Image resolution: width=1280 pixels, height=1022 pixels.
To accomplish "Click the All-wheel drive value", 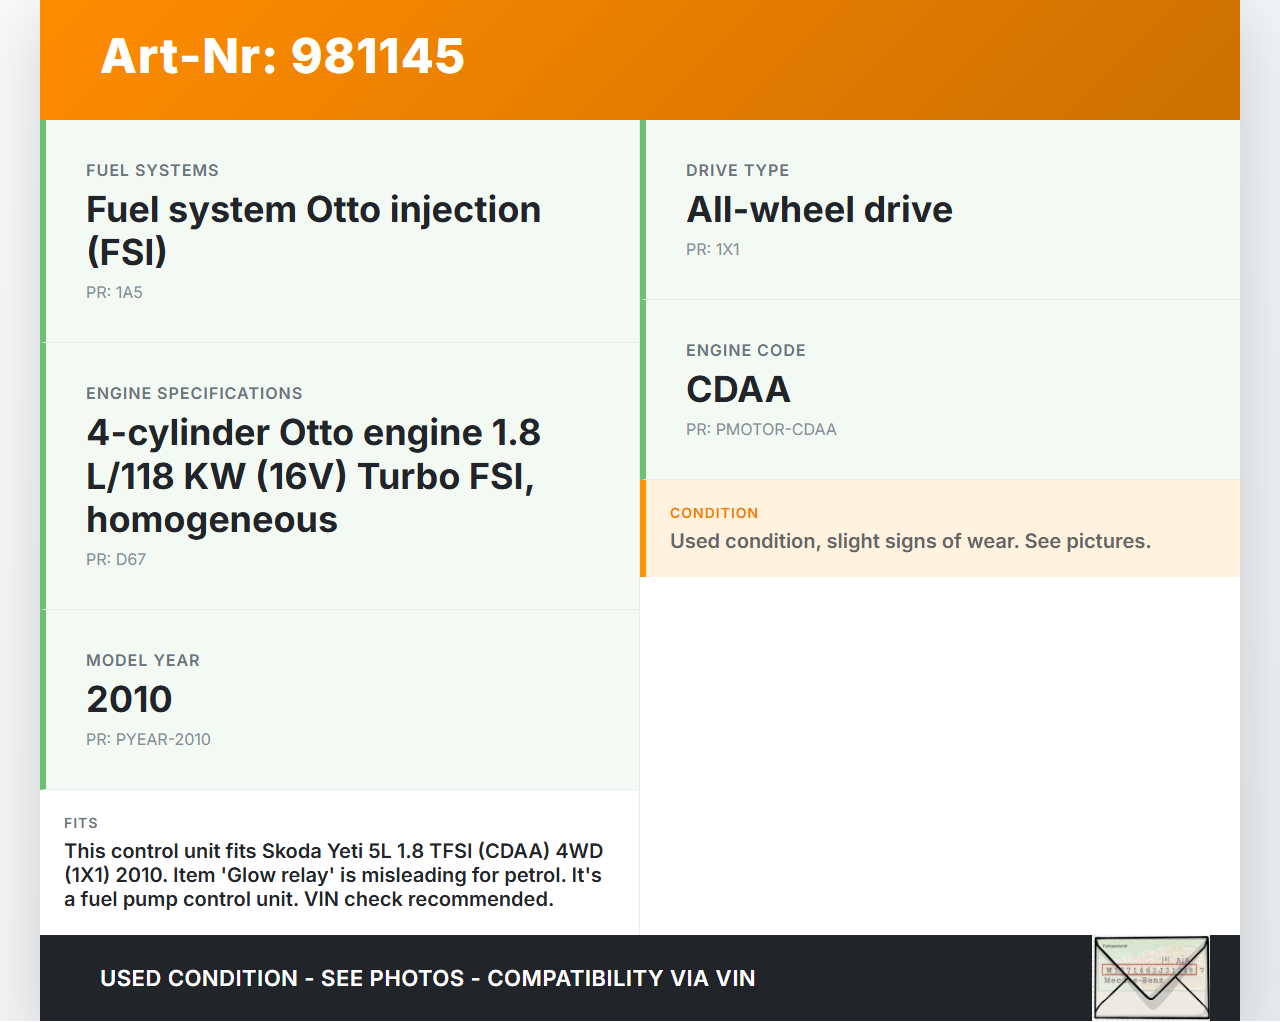I will [x=819, y=210].
